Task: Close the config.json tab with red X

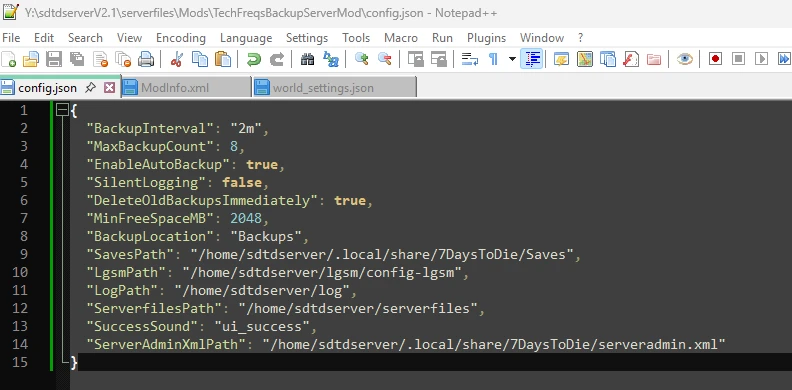Action: tap(109, 88)
